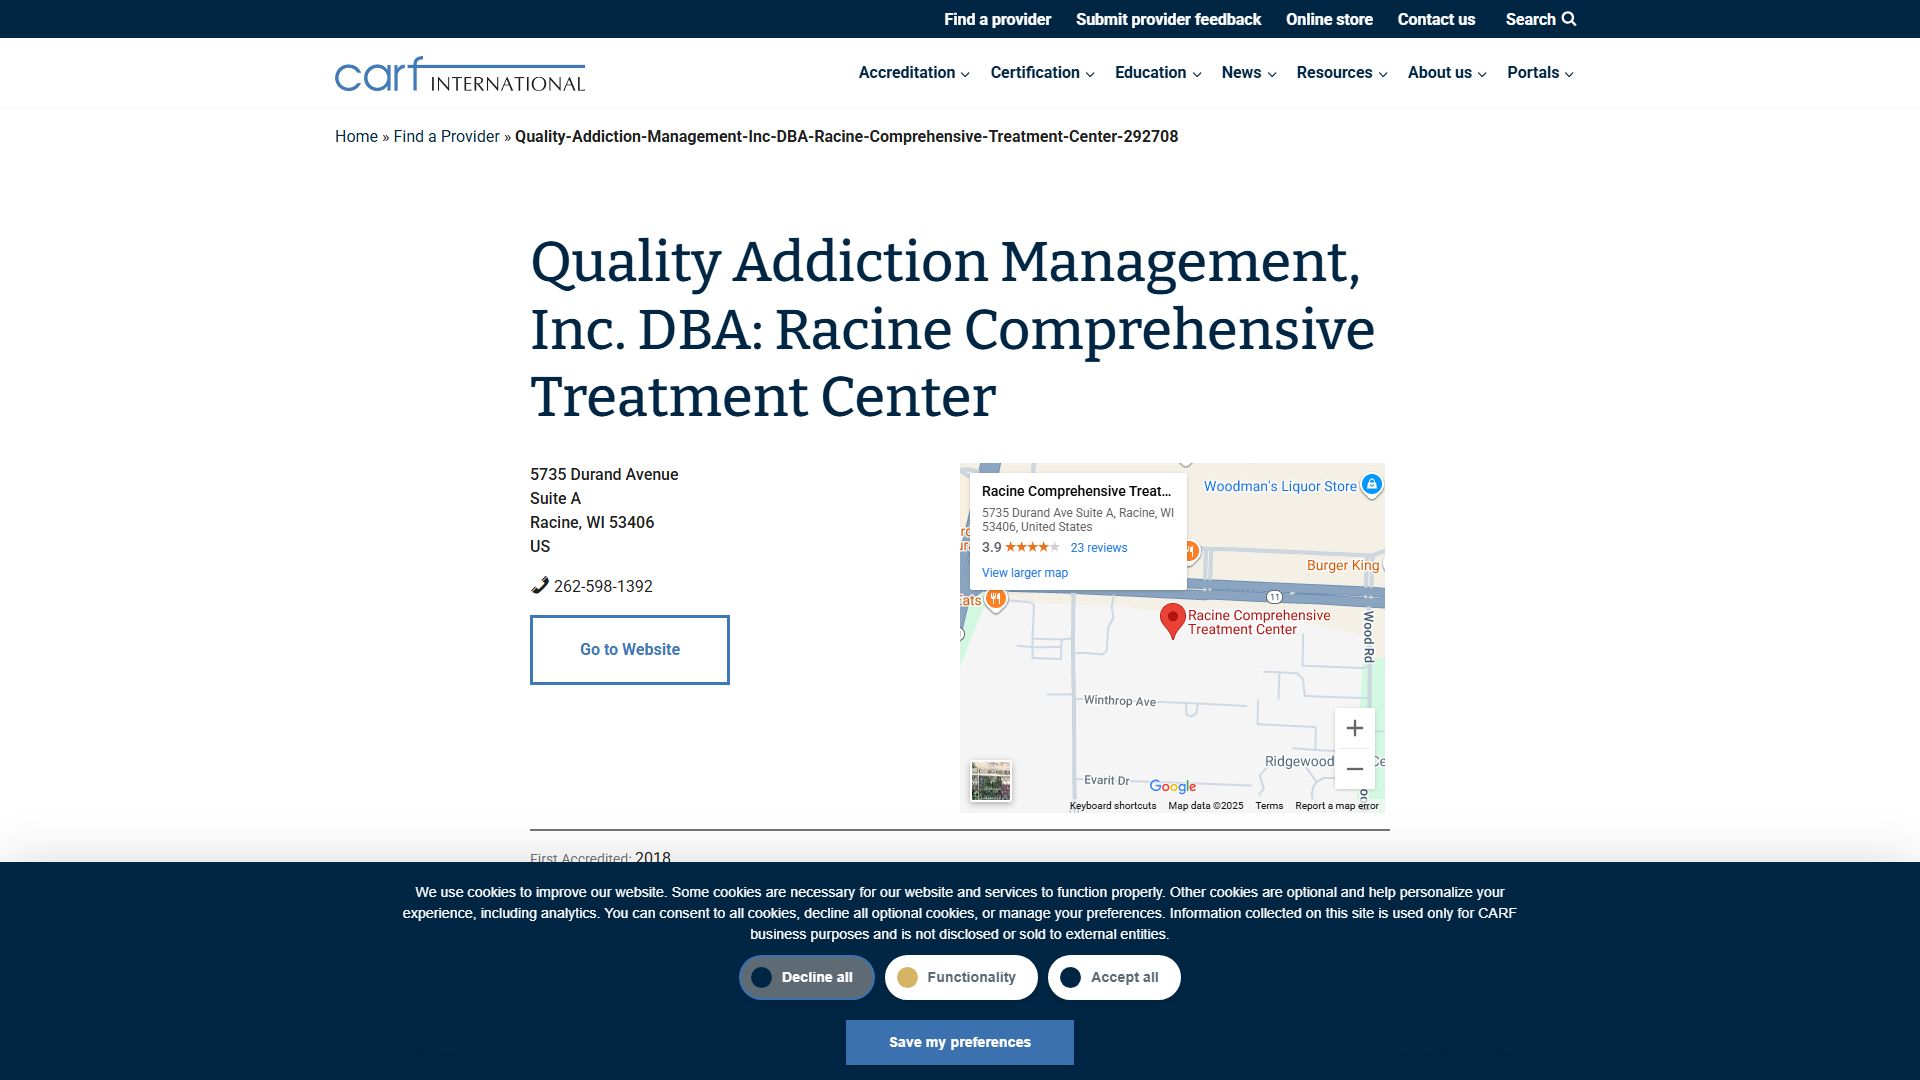This screenshot has width=1920, height=1080.
Task: Click the Winthrop Ave street label
Action: coord(1120,701)
